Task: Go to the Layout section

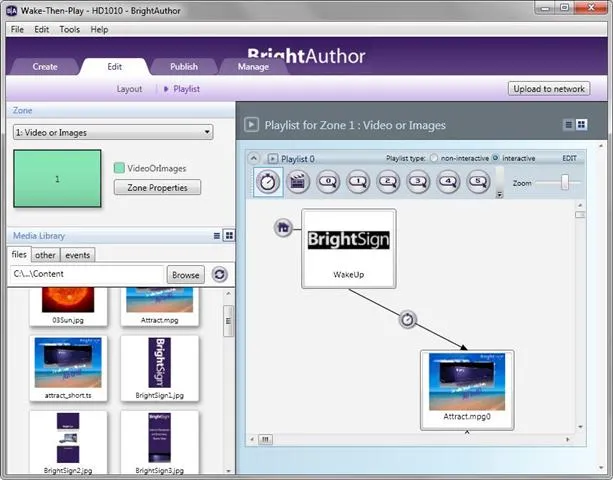Action: pyautogui.click(x=129, y=89)
